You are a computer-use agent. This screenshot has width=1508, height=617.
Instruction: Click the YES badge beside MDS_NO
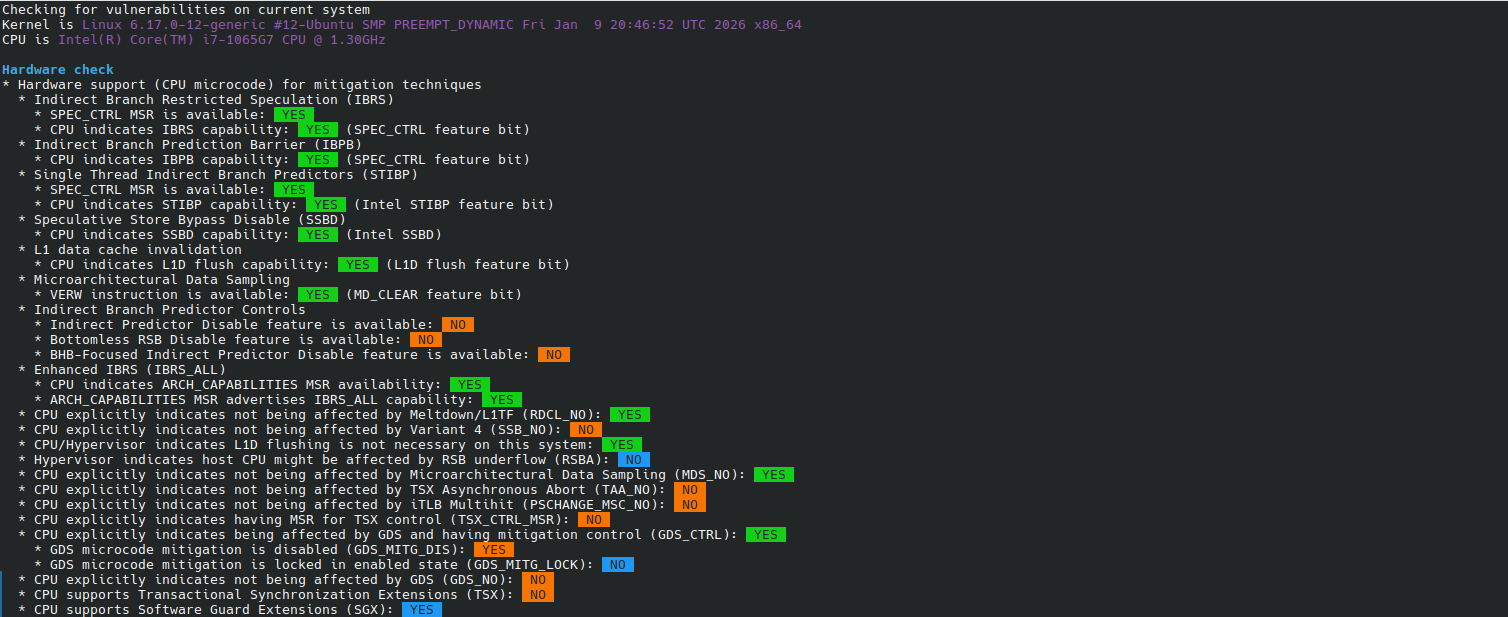(773, 475)
